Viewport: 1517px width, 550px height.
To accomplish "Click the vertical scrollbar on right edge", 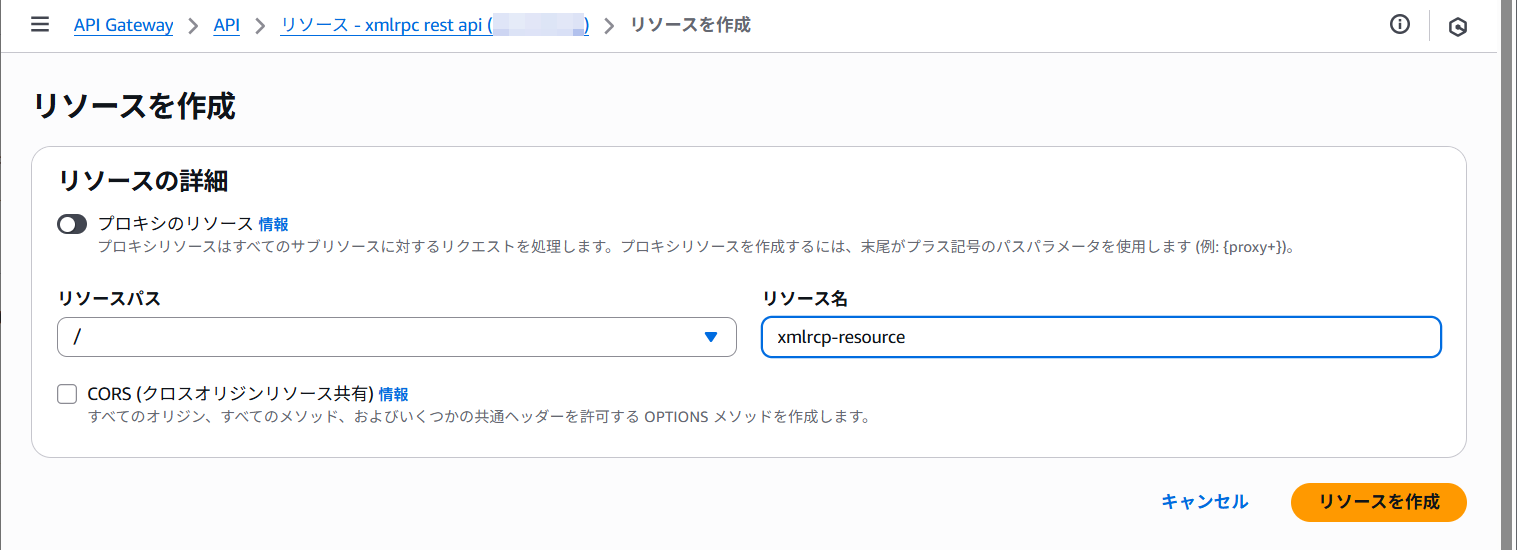I will pos(1509,275).
